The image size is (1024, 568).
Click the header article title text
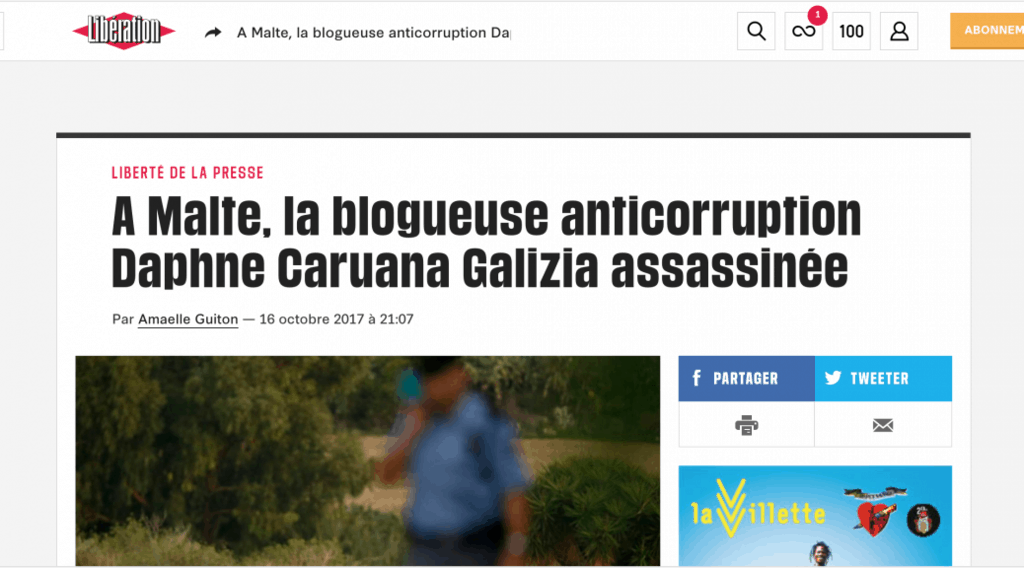point(374,33)
